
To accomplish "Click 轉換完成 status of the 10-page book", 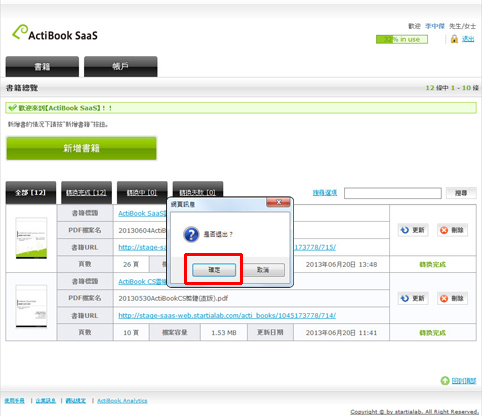I will 432,333.
